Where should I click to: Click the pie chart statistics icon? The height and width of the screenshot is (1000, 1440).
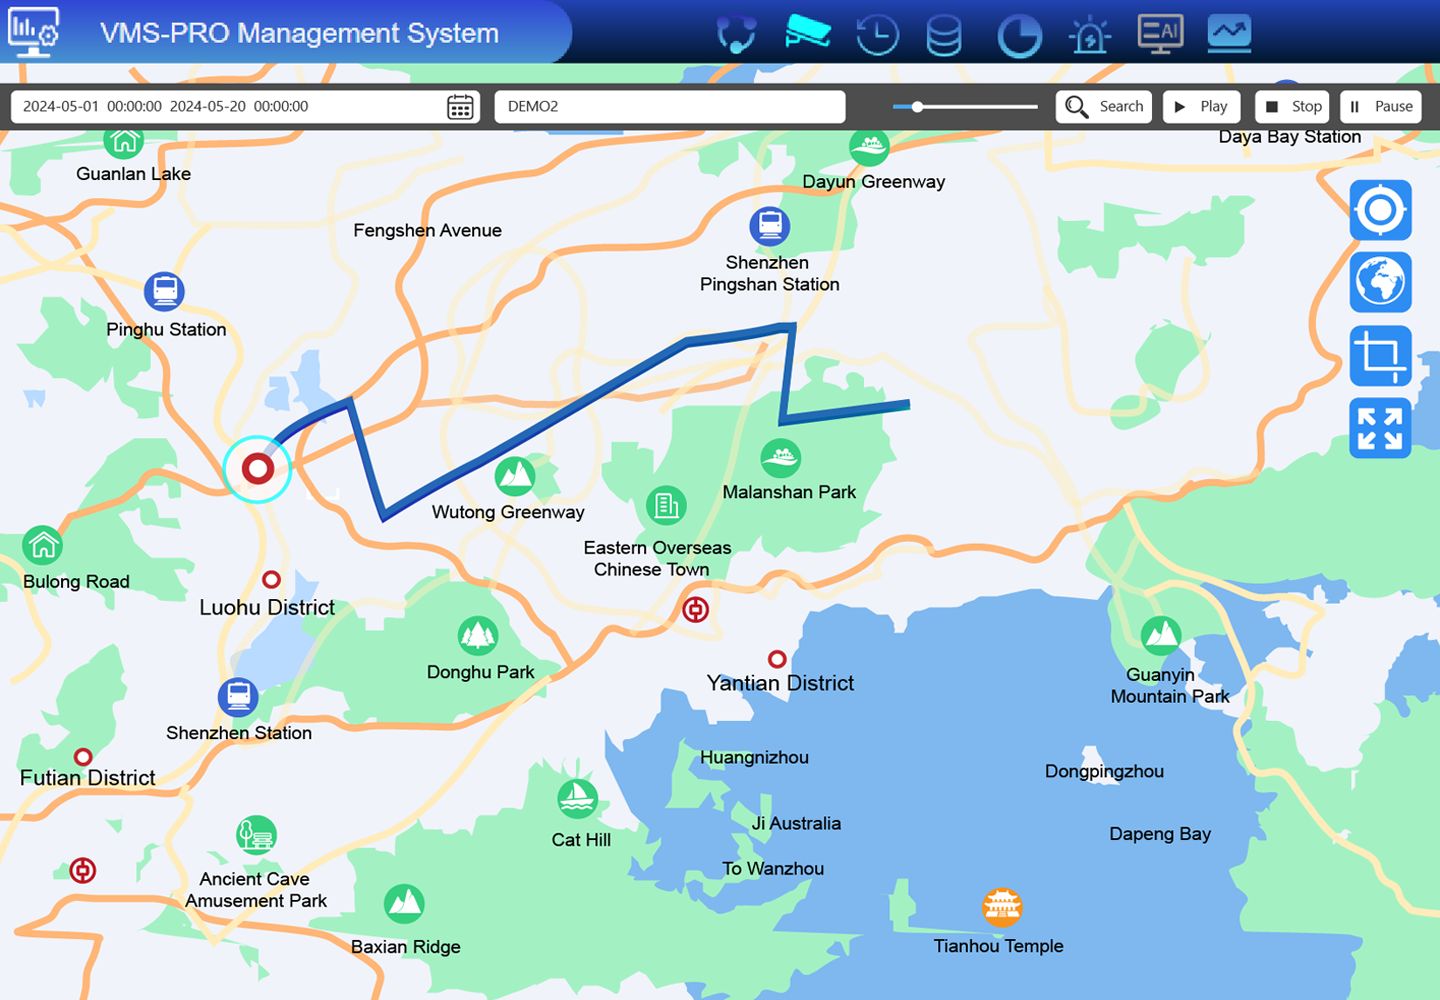[x=1019, y=32]
